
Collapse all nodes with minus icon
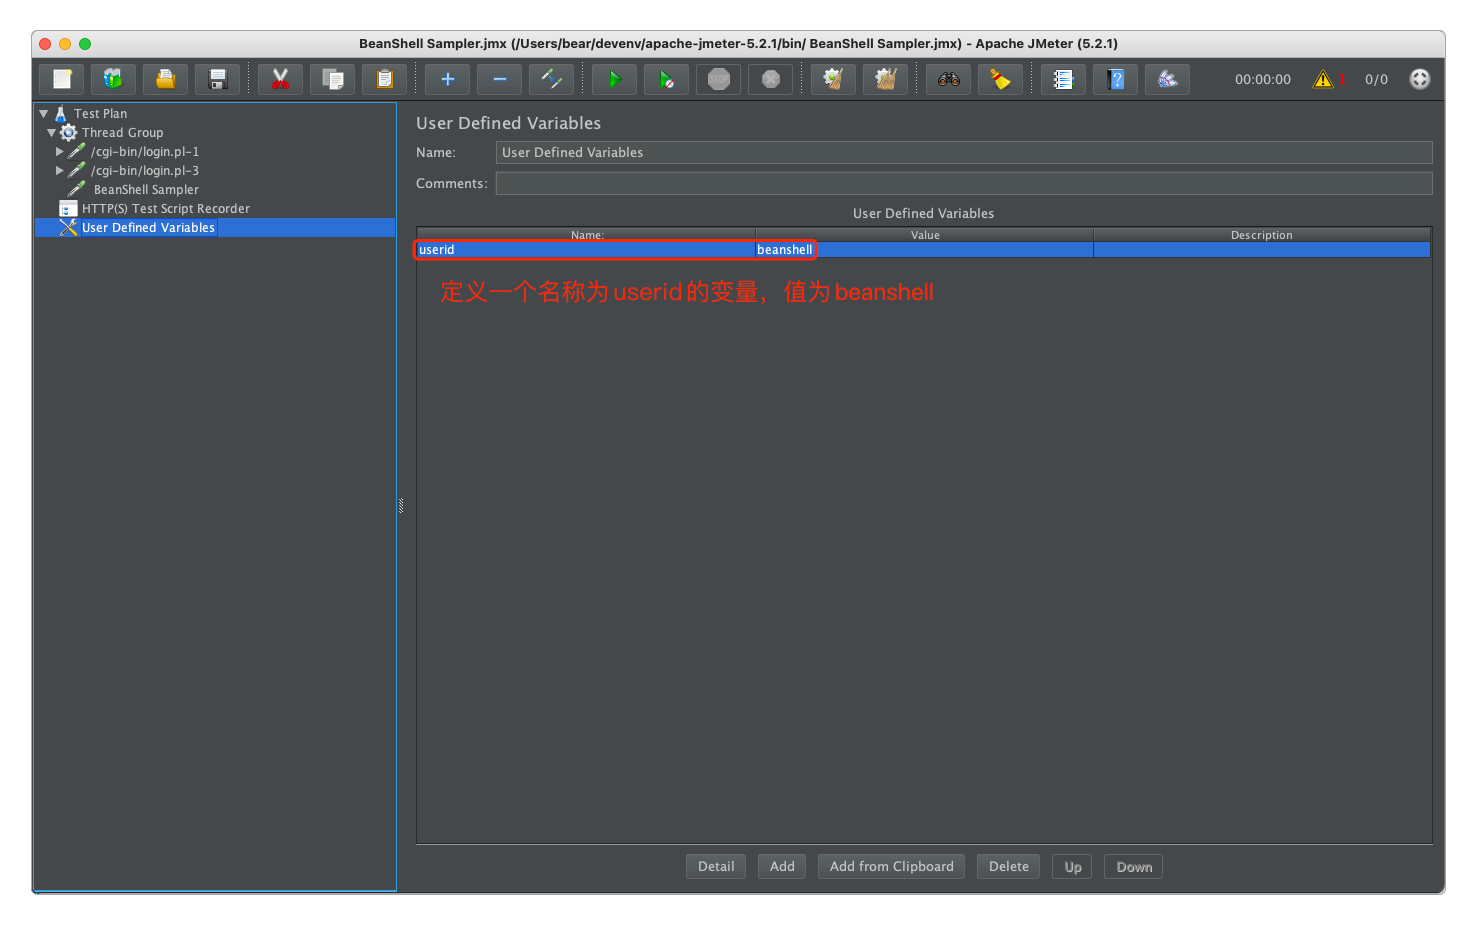click(x=500, y=79)
